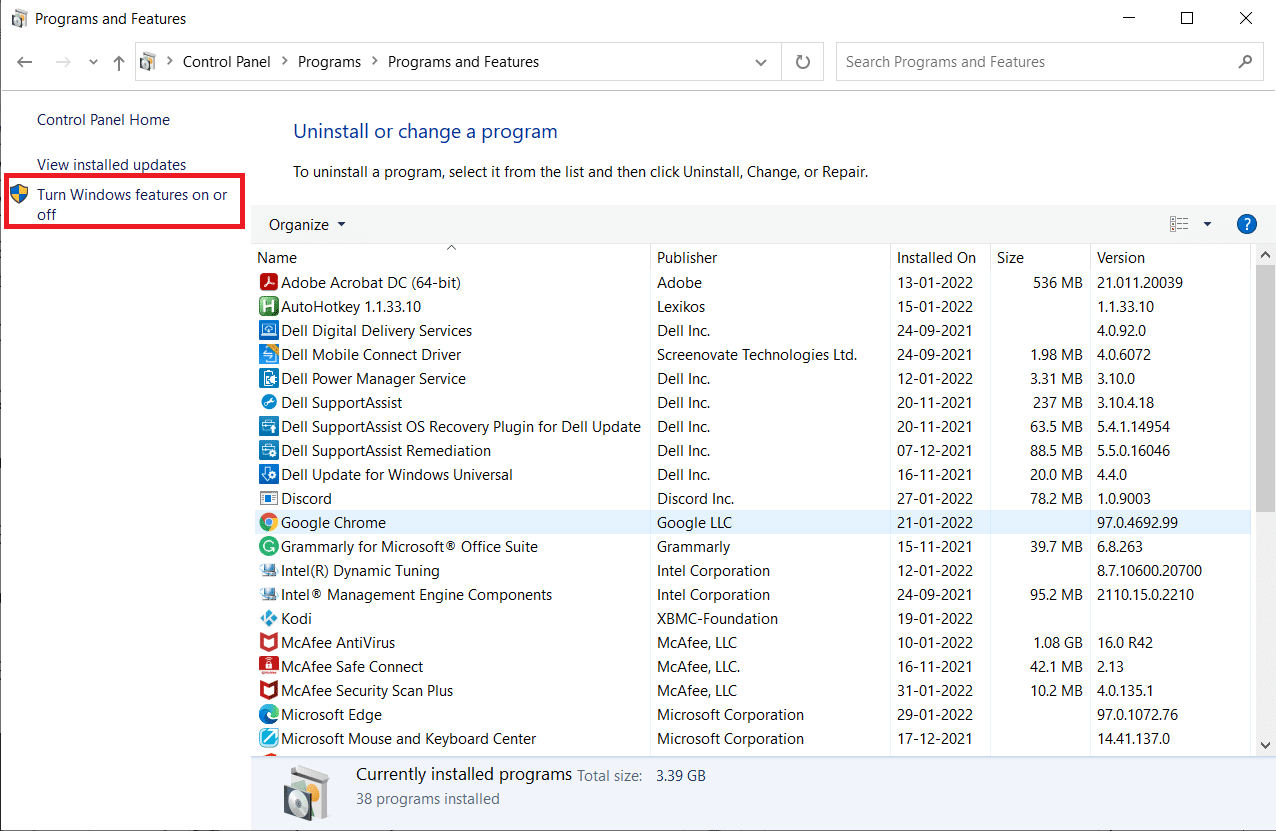Open Turn Windows features on or off
This screenshot has height=831, width=1276.
pyautogui.click(x=132, y=204)
